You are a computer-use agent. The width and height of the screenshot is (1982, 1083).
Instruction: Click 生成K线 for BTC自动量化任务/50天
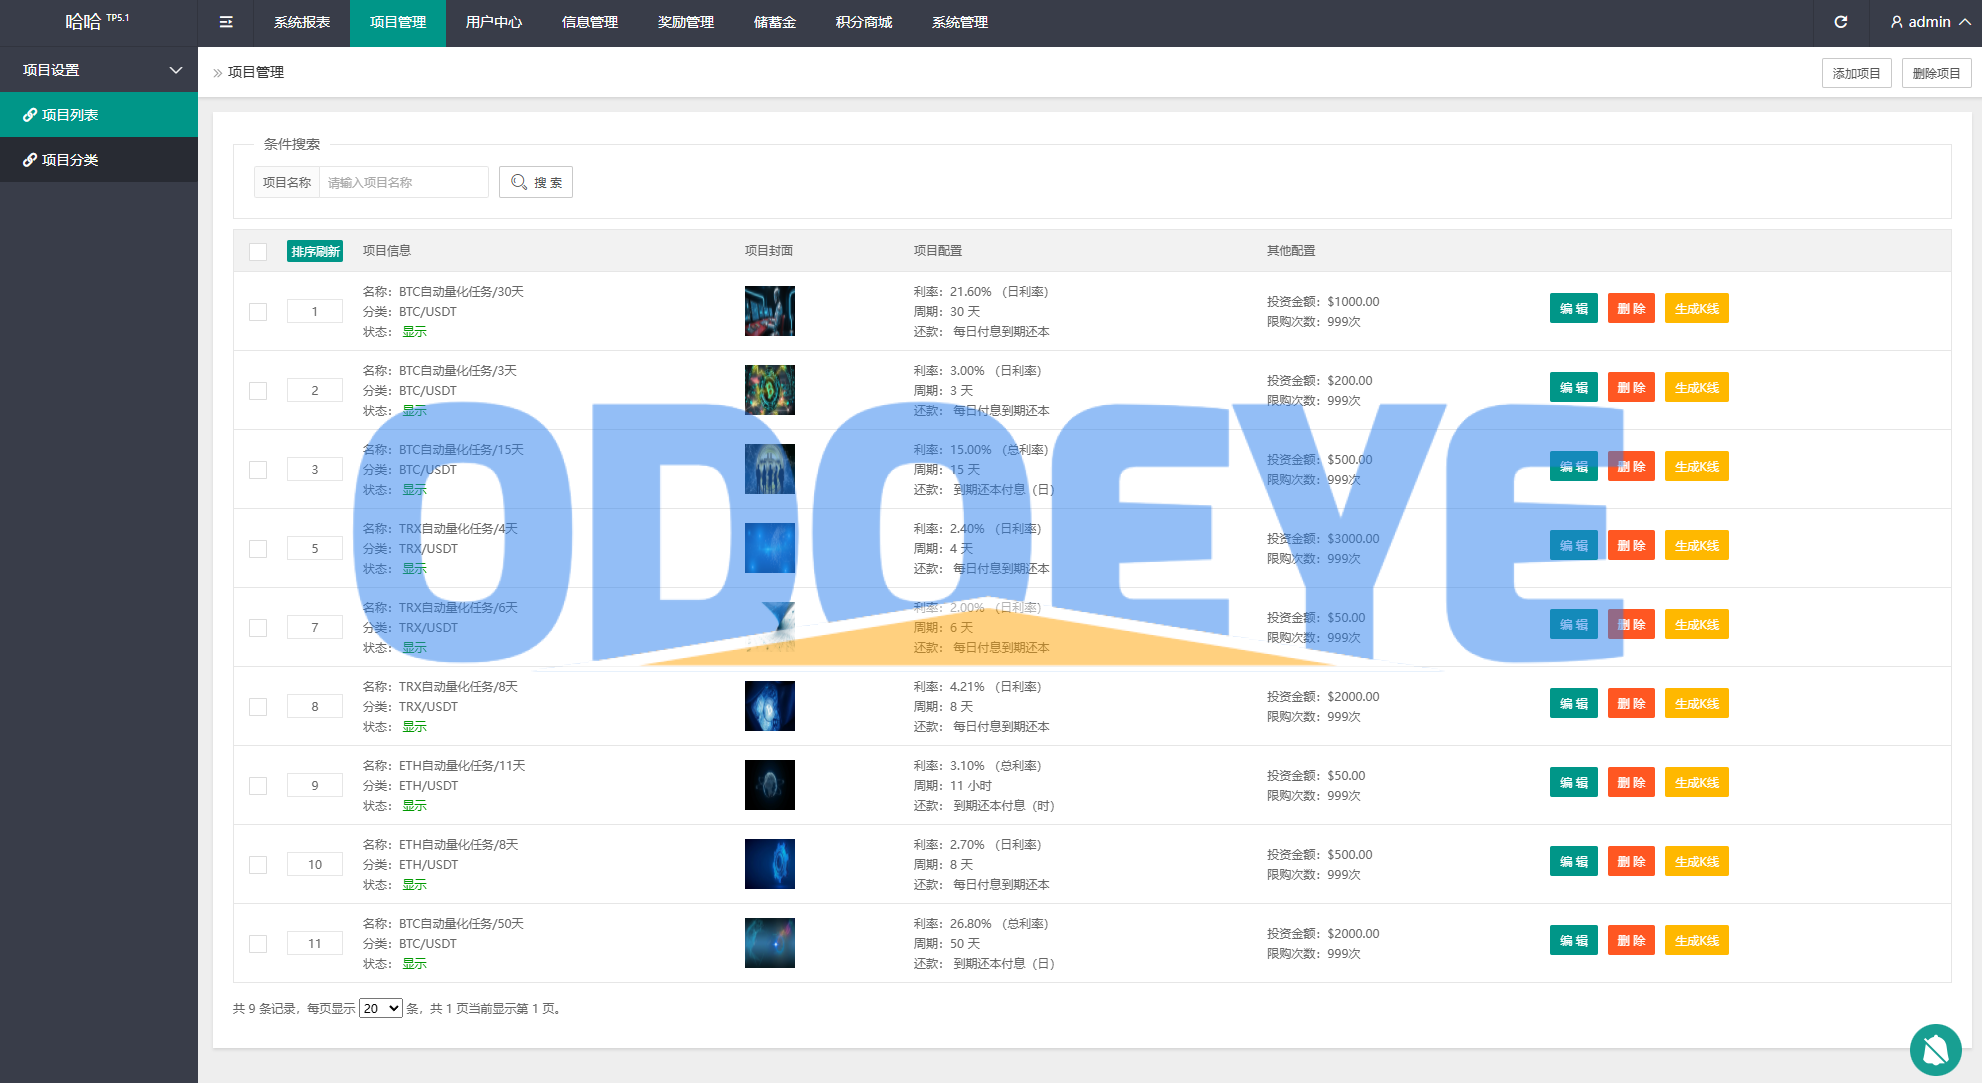[1696, 940]
